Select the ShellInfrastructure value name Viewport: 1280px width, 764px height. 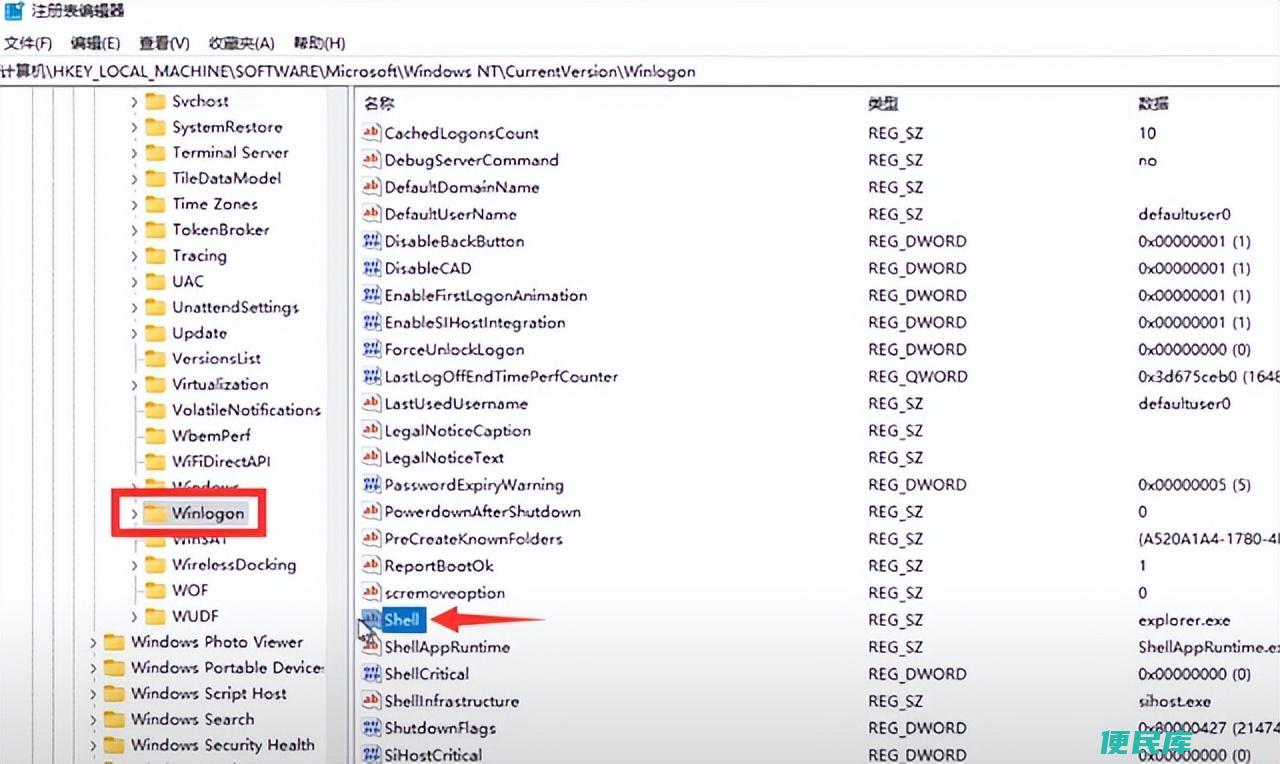451,701
